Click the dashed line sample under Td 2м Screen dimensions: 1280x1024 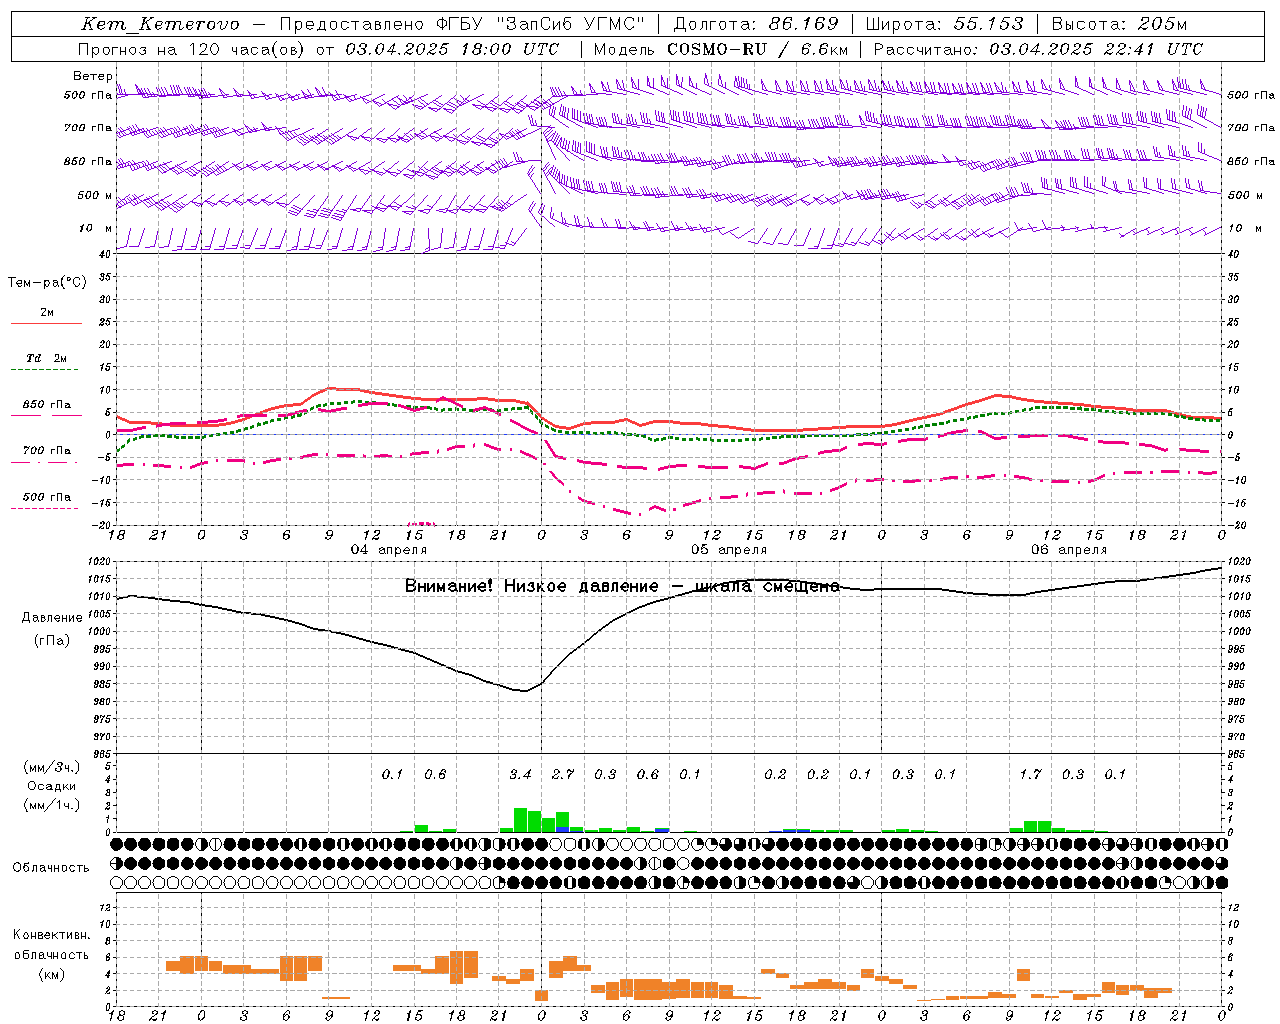click(x=44, y=370)
